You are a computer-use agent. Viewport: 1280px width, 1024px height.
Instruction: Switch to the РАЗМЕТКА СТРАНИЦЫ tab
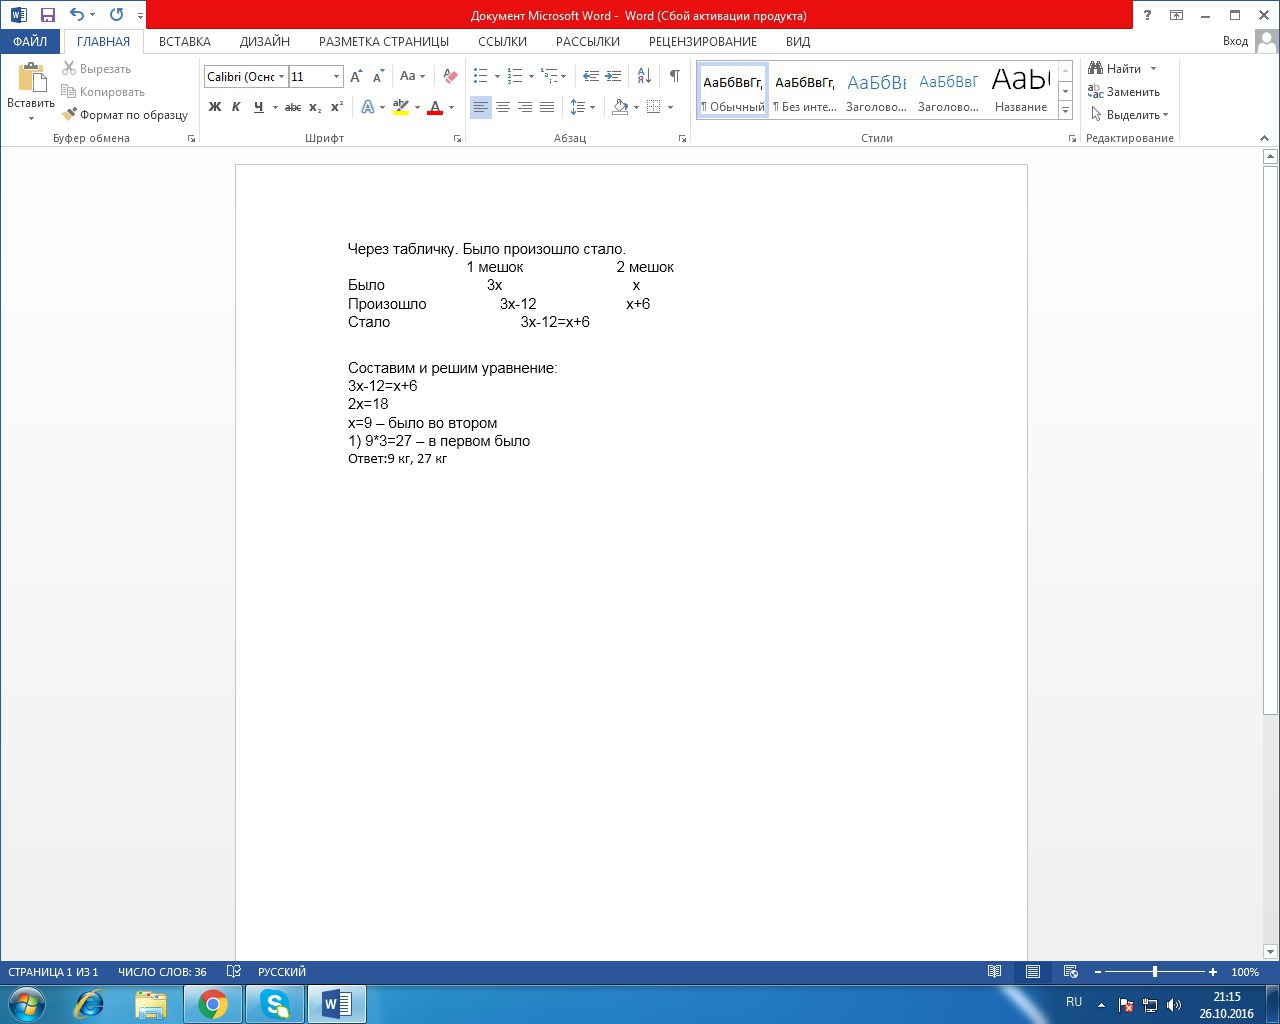coord(384,42)
